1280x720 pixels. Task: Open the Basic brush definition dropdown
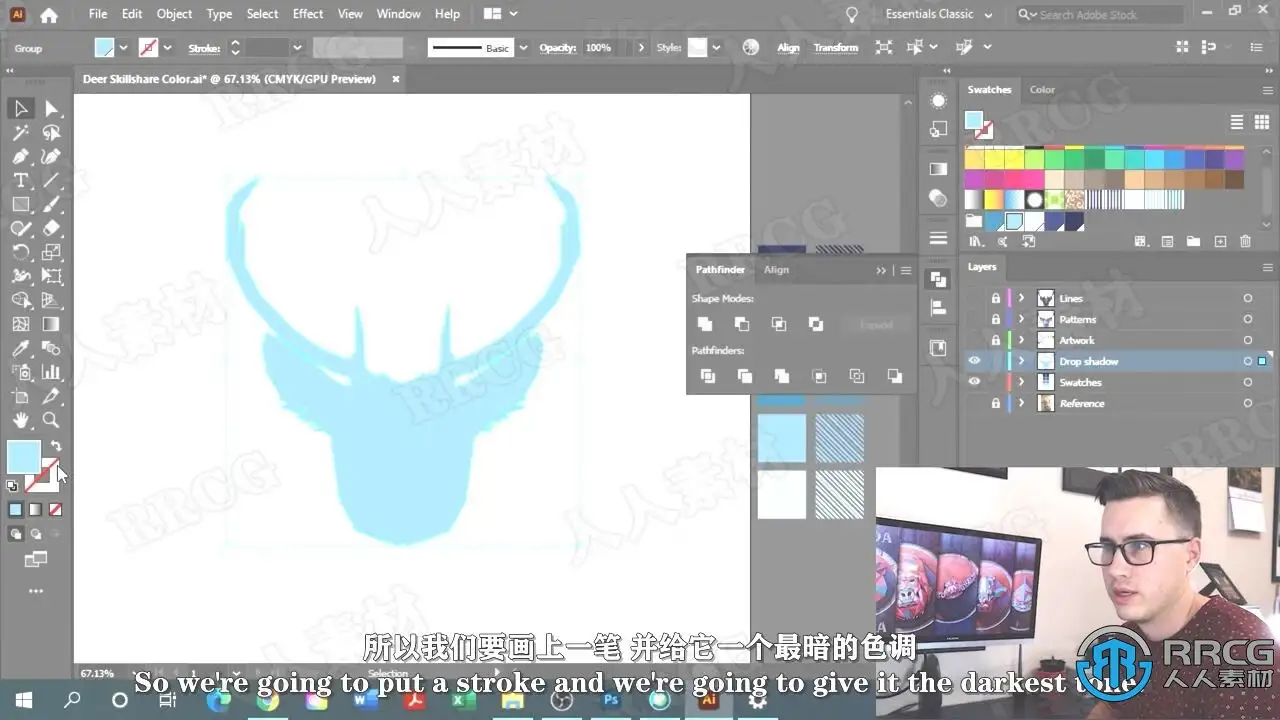523,48
